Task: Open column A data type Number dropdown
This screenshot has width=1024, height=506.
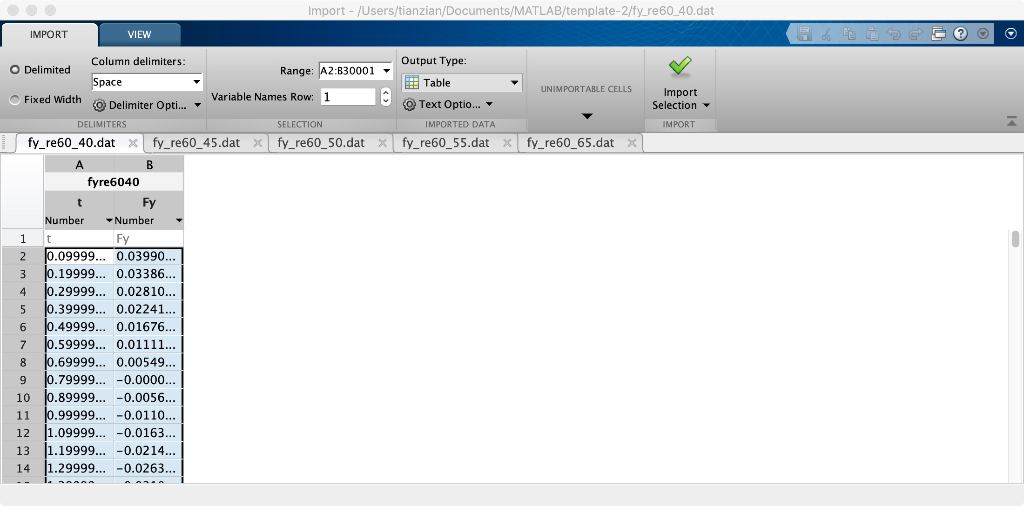Action: click(109, 221)
